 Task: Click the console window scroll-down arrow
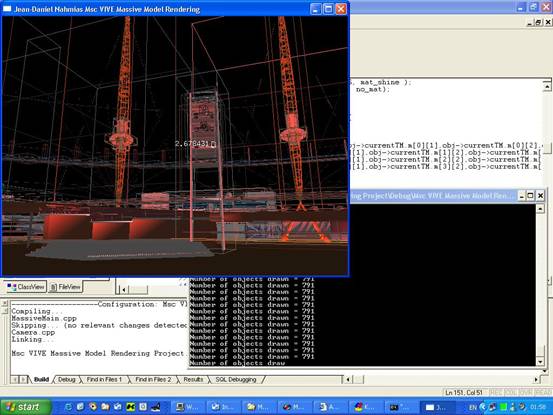click(x=540, y=362)
